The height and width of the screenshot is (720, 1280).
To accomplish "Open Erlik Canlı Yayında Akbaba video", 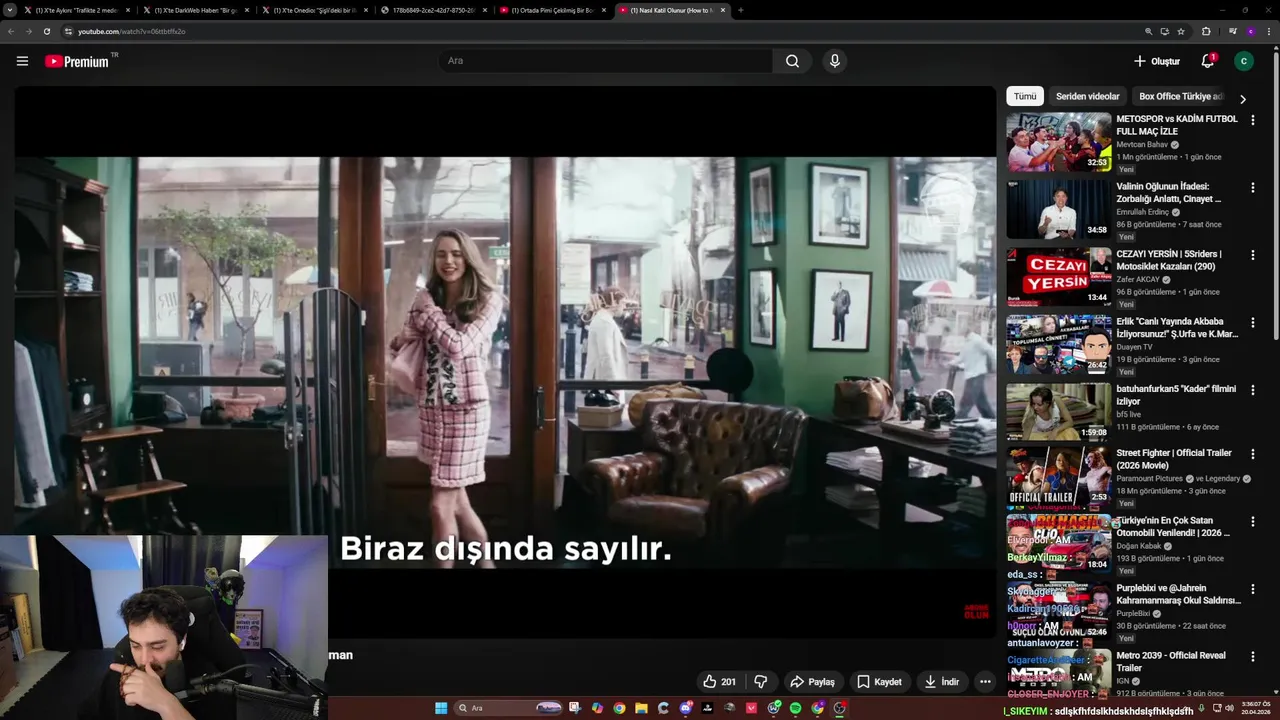I will (x=1177, y=328).
